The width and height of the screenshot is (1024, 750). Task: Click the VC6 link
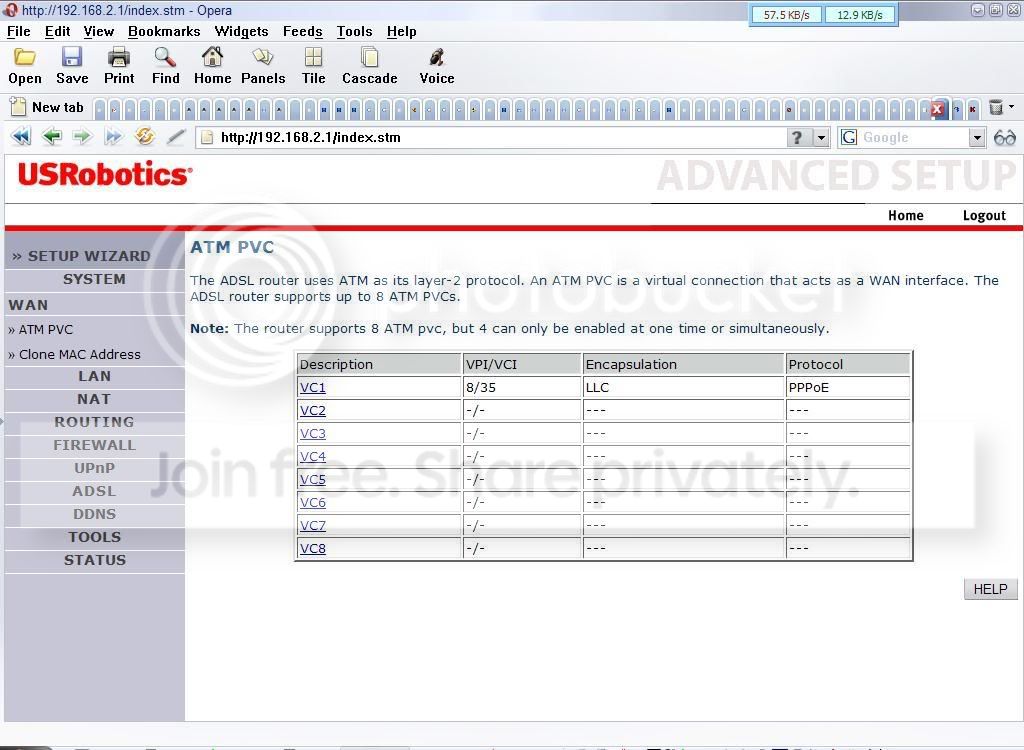(312, 502)
